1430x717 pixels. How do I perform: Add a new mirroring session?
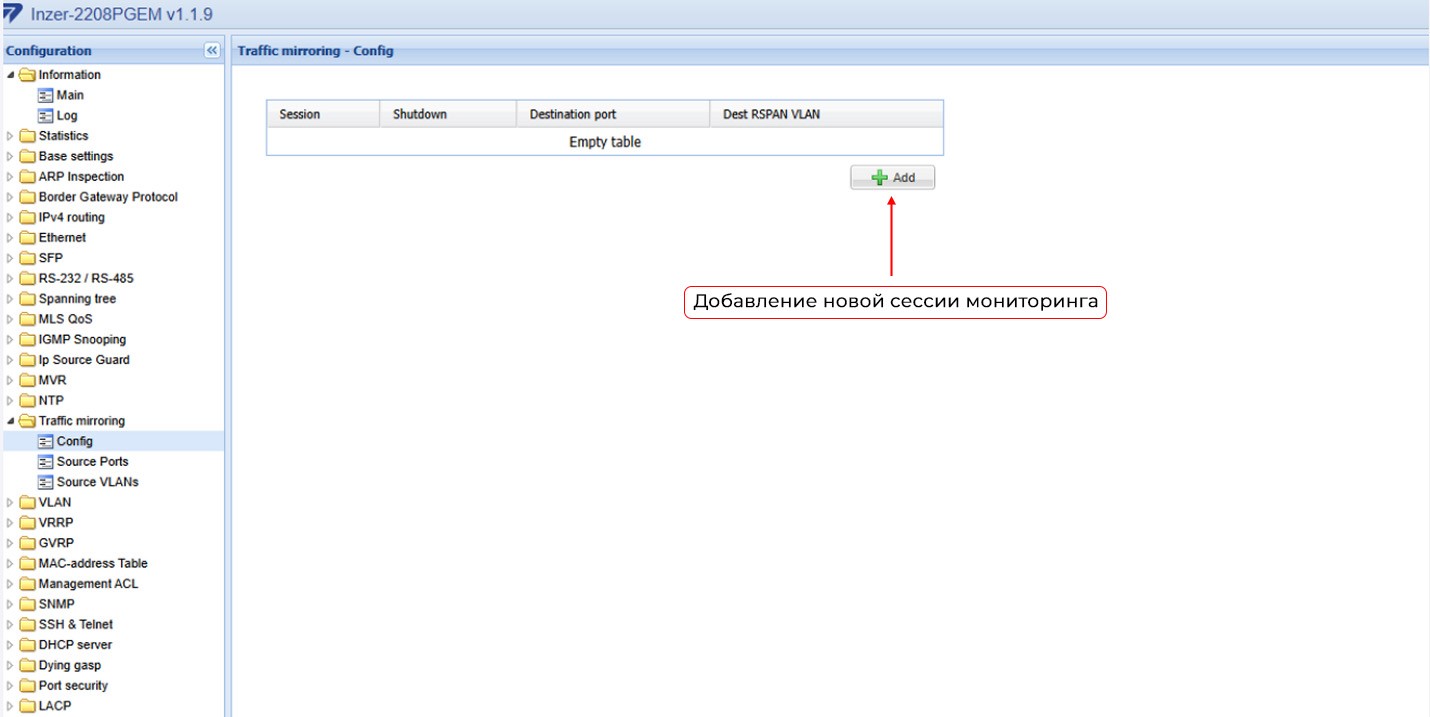click(x=893, y=178)
